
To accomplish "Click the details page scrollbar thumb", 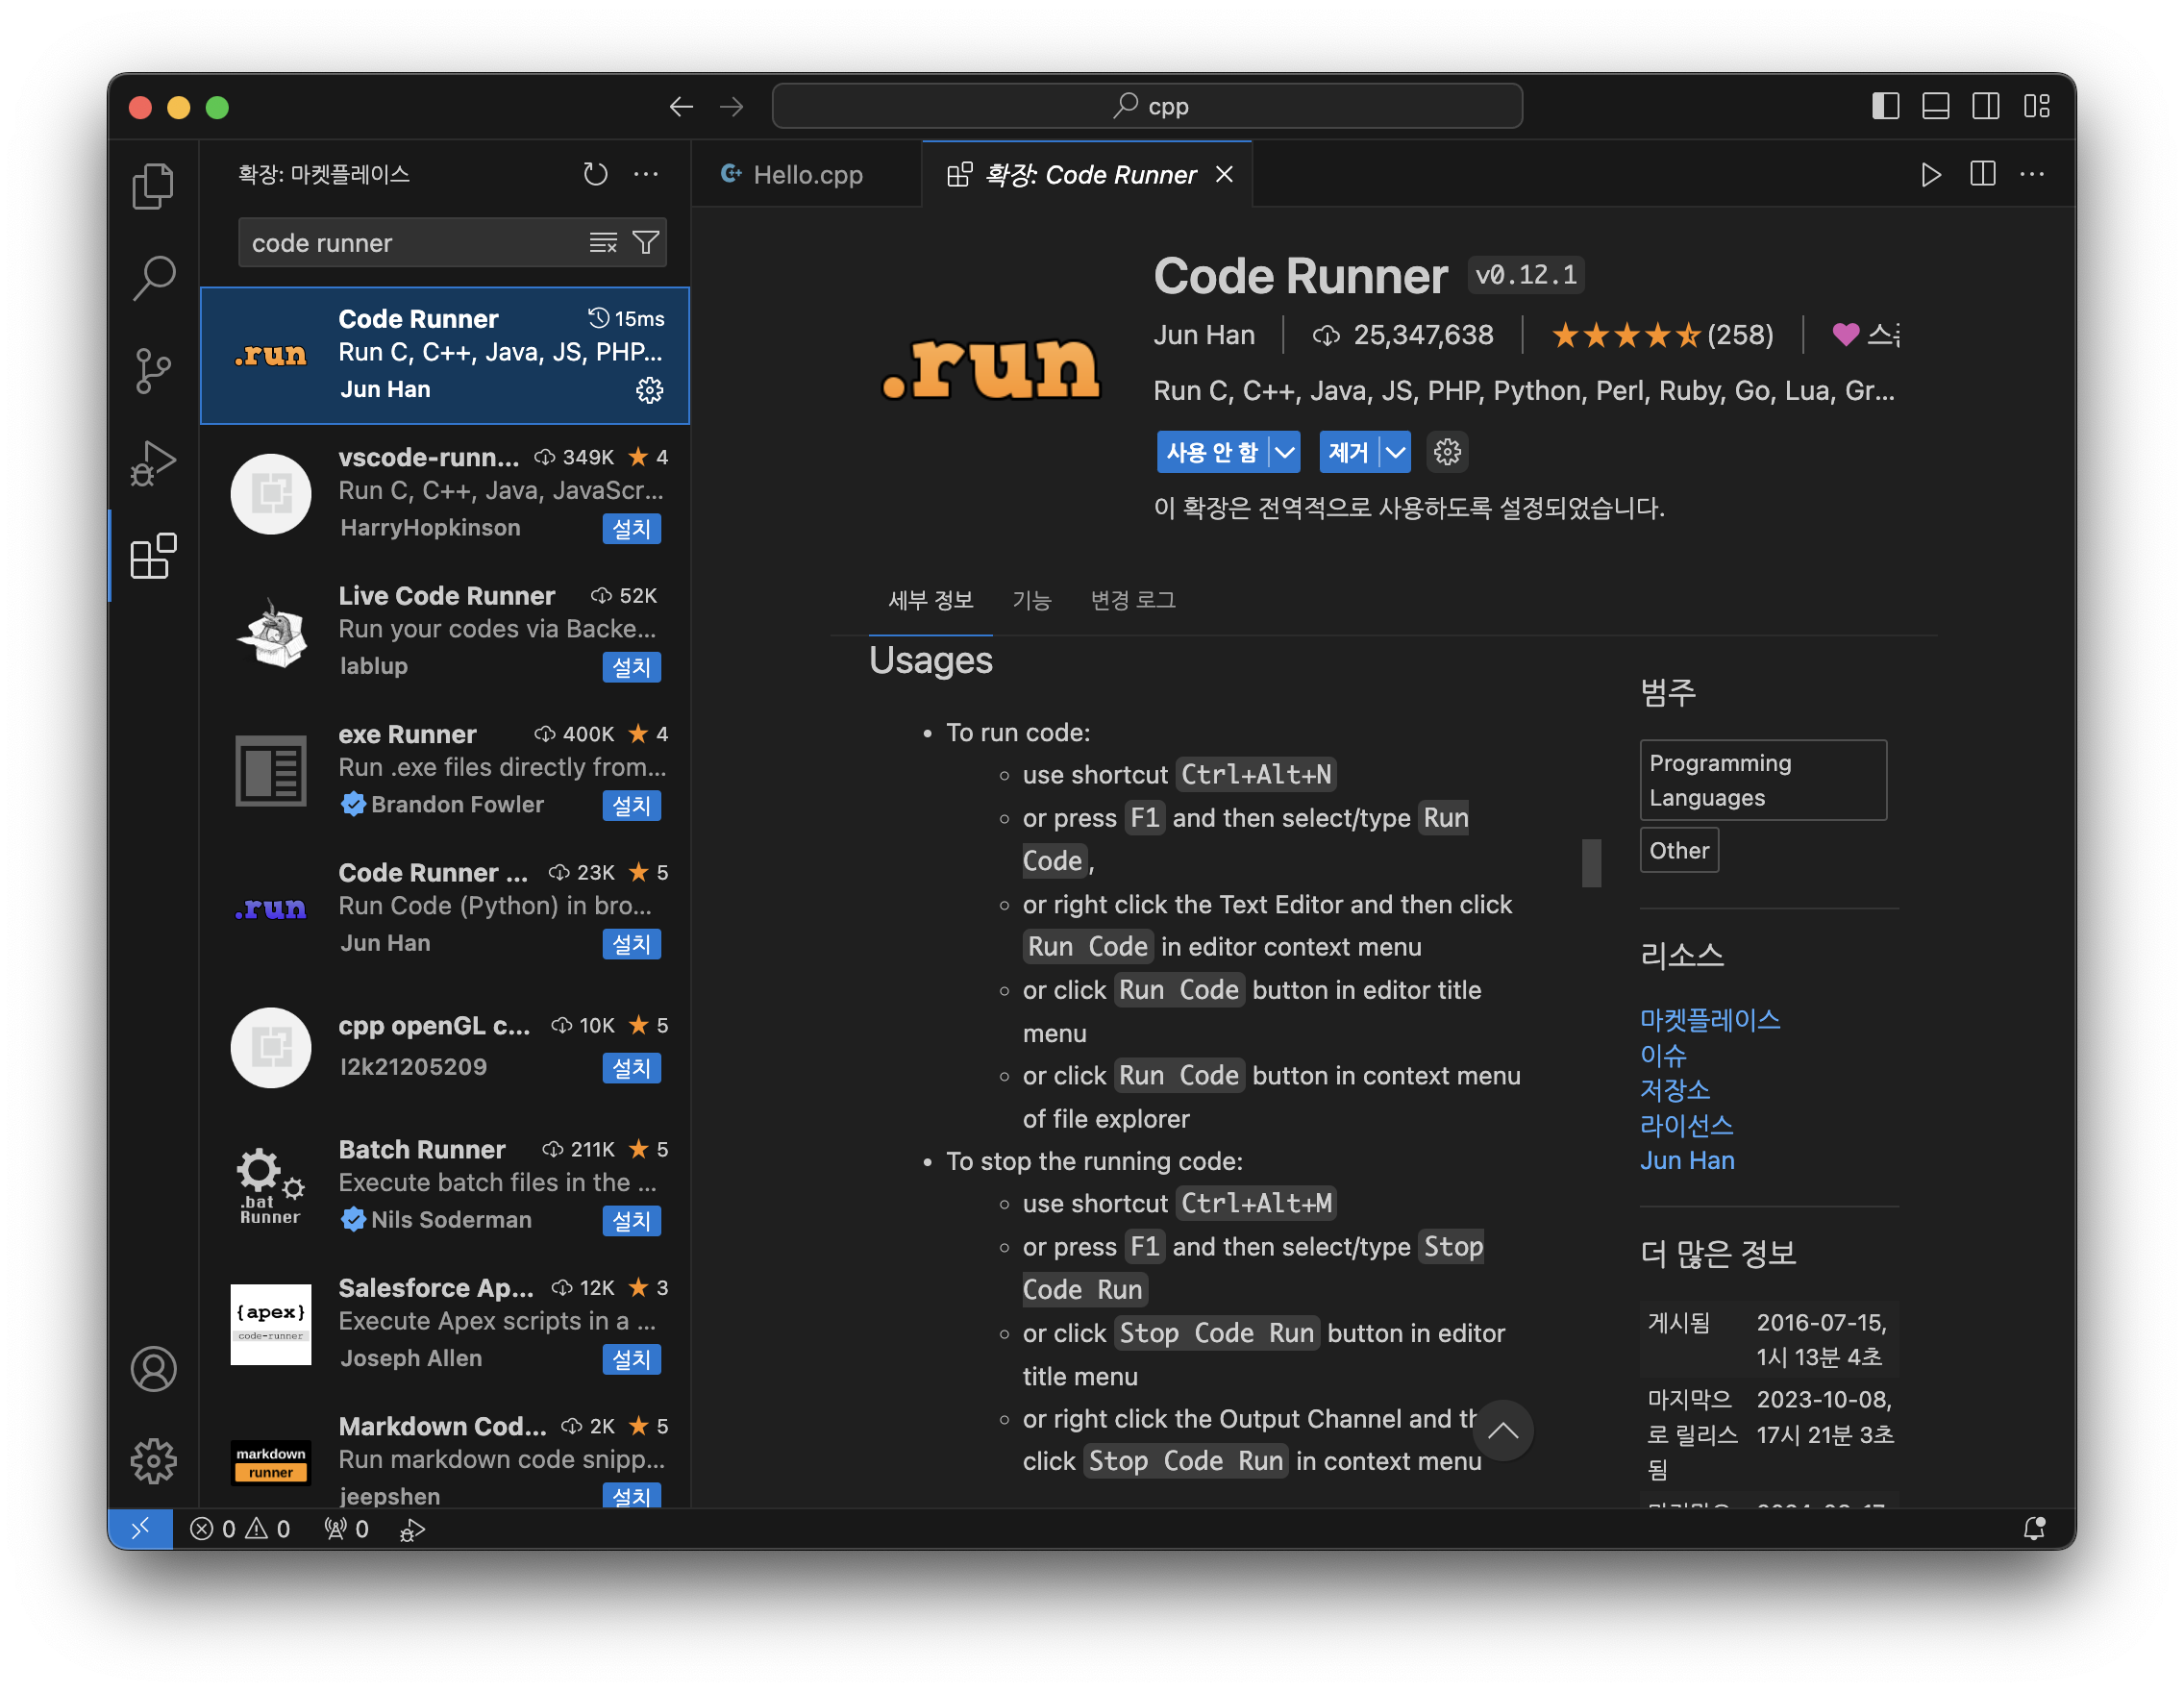I will pyautogui.click(x=1591, y=862).
